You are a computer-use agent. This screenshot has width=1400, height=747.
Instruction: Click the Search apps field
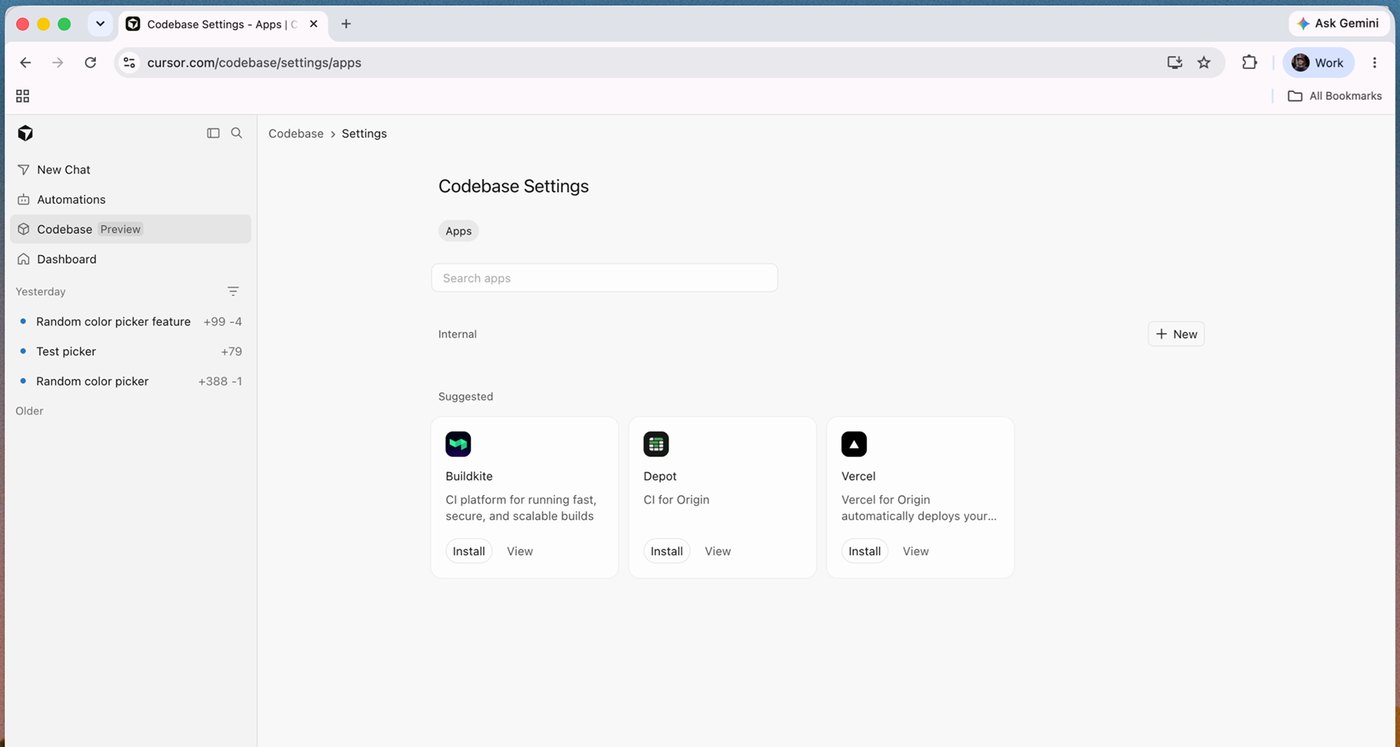pyautogui.click(x=604, y=278)
